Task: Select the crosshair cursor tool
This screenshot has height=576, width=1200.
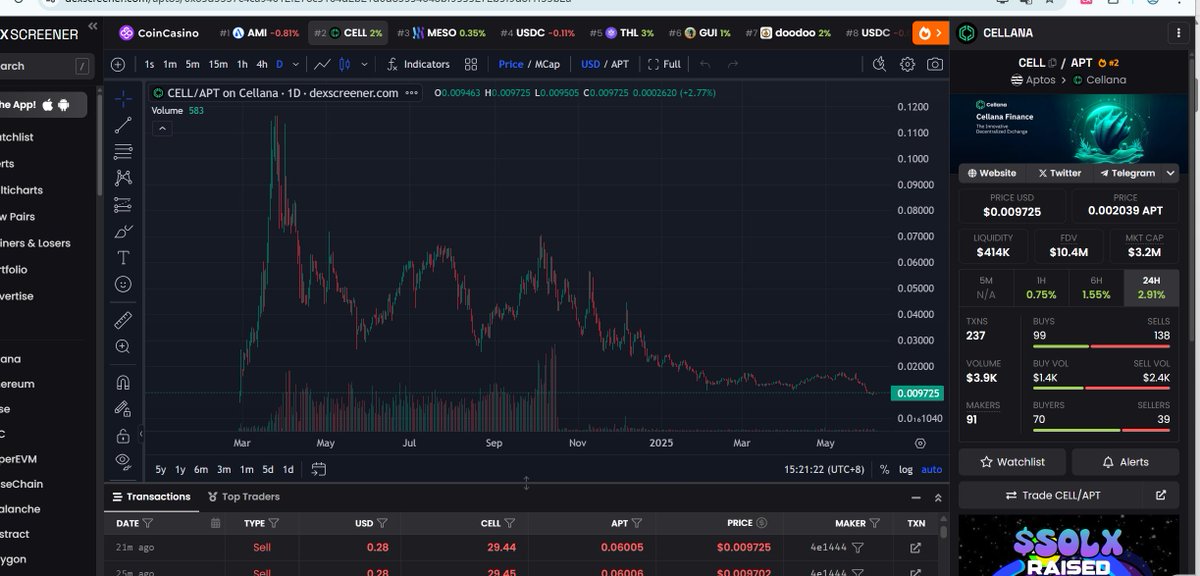Action: (x=123, y=98)
